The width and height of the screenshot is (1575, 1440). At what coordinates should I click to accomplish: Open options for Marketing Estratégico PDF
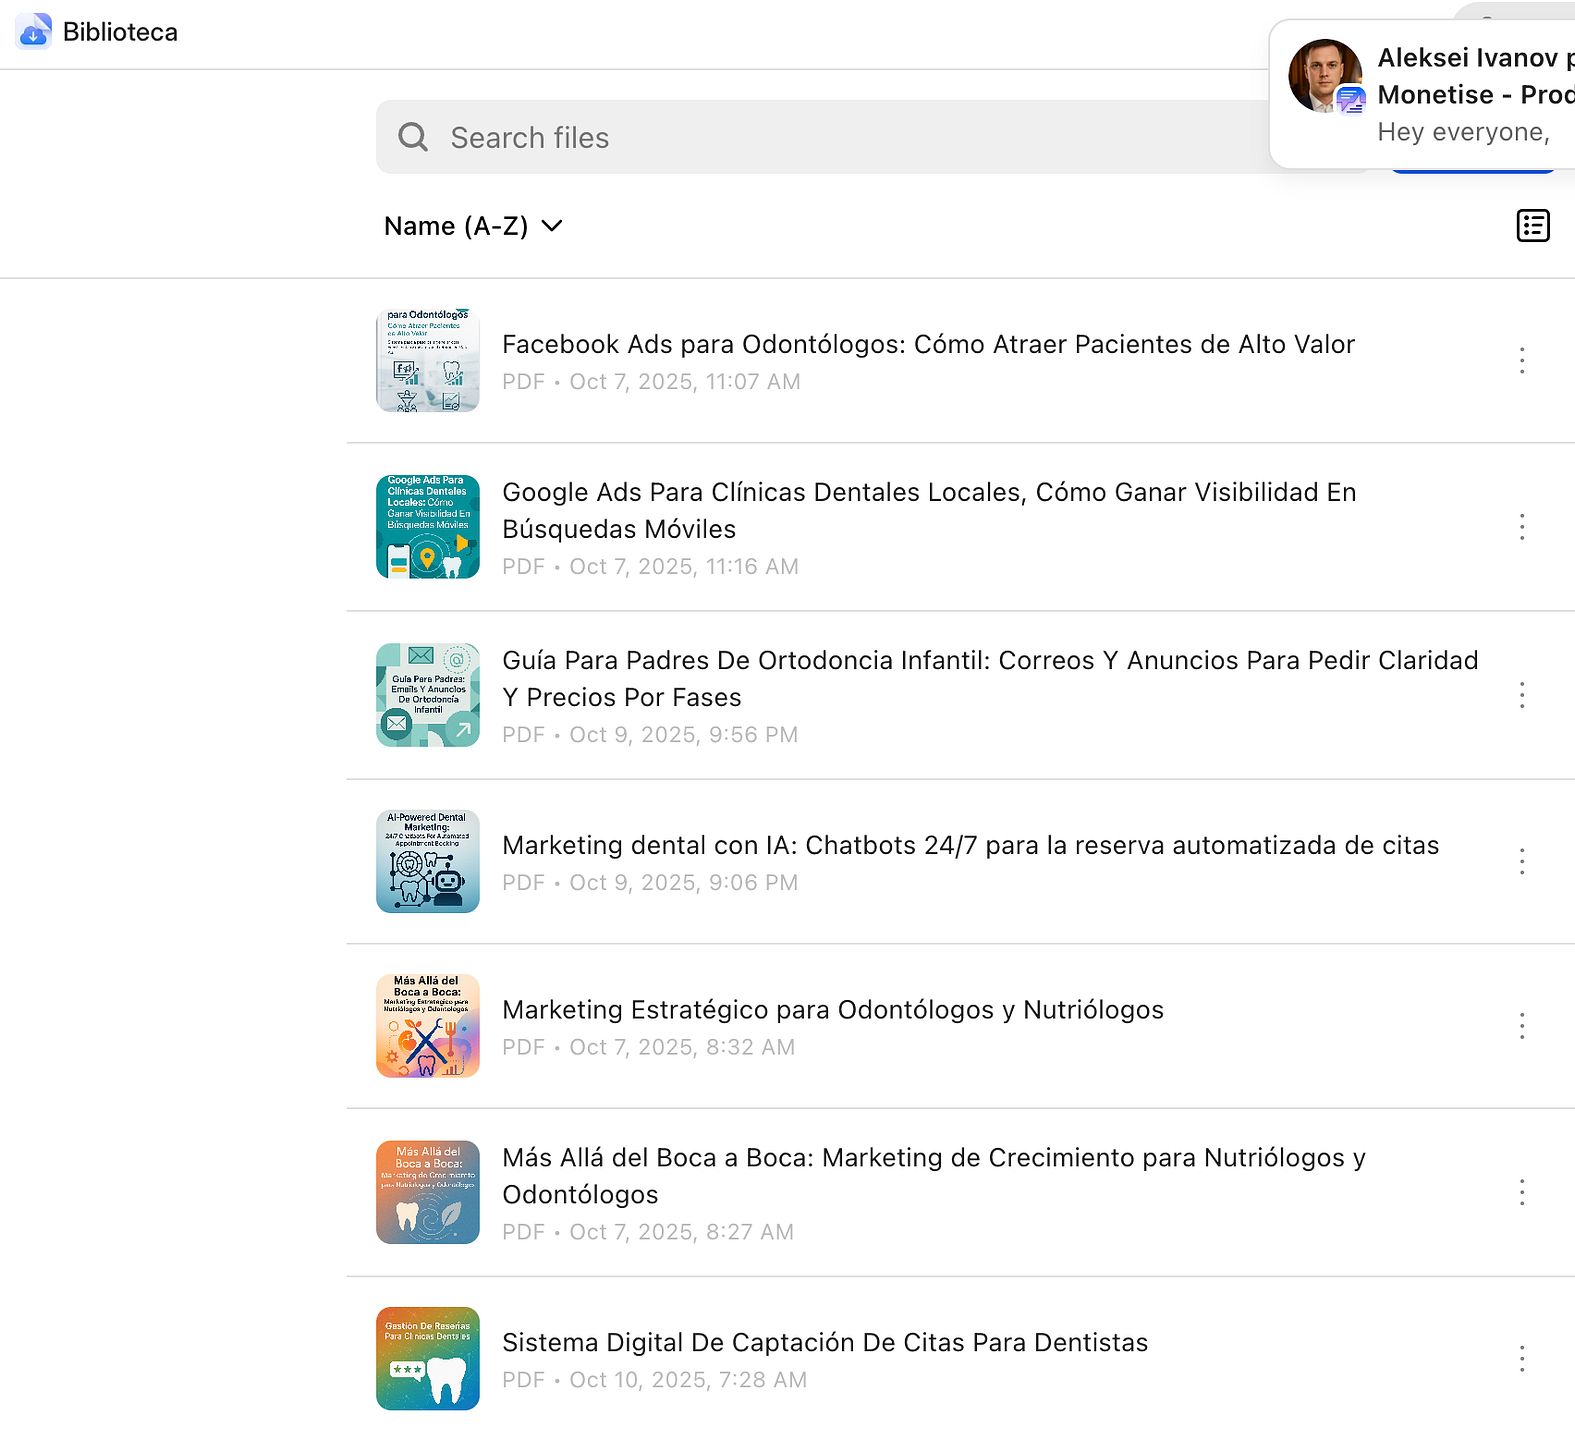point(1522,1026)
